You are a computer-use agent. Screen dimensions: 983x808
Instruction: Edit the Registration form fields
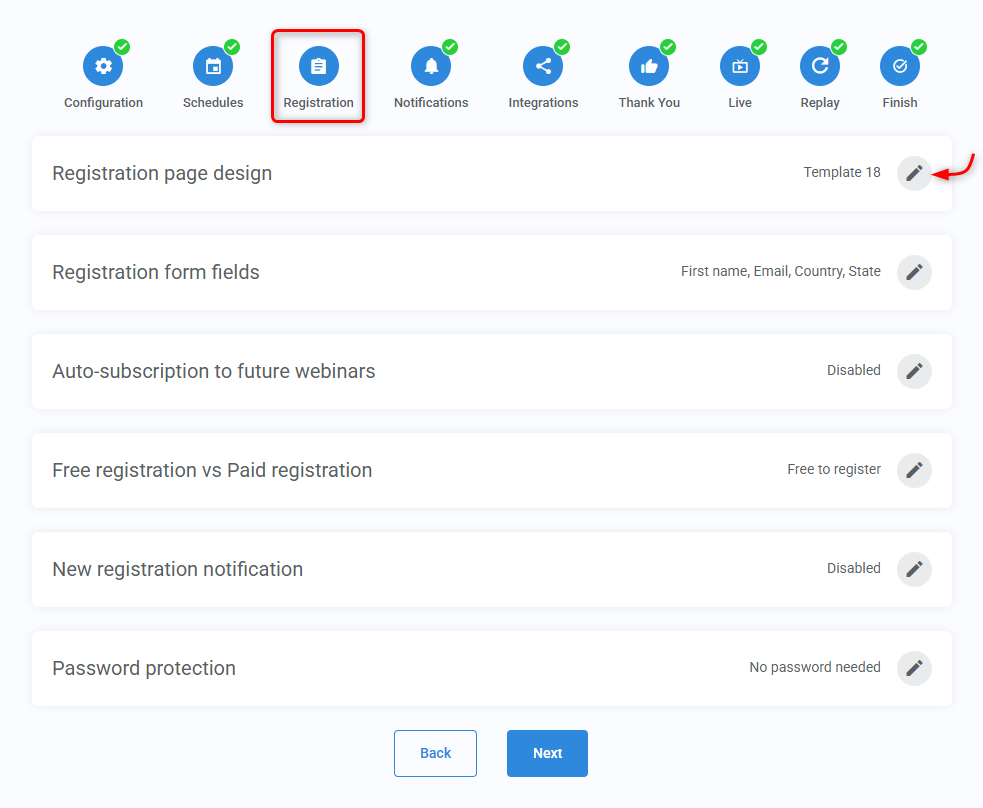[x=914, y=272]
